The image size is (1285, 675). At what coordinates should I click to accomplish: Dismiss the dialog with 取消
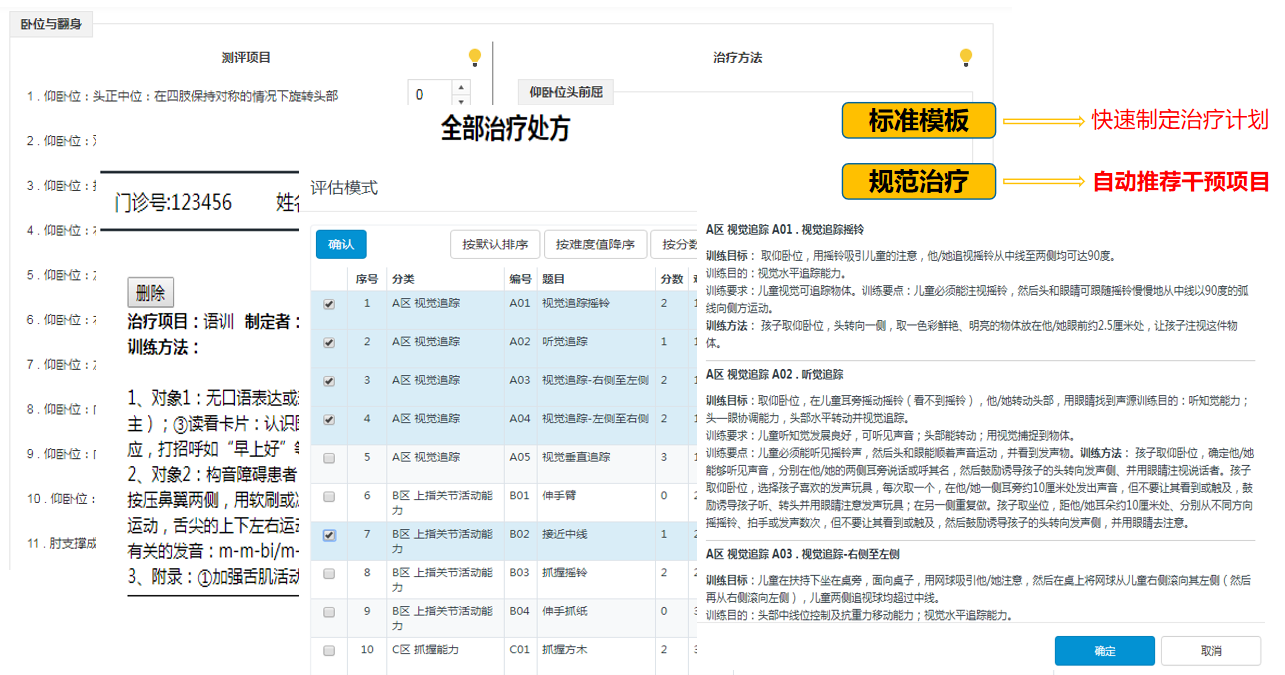click(x=1210, y=651)
